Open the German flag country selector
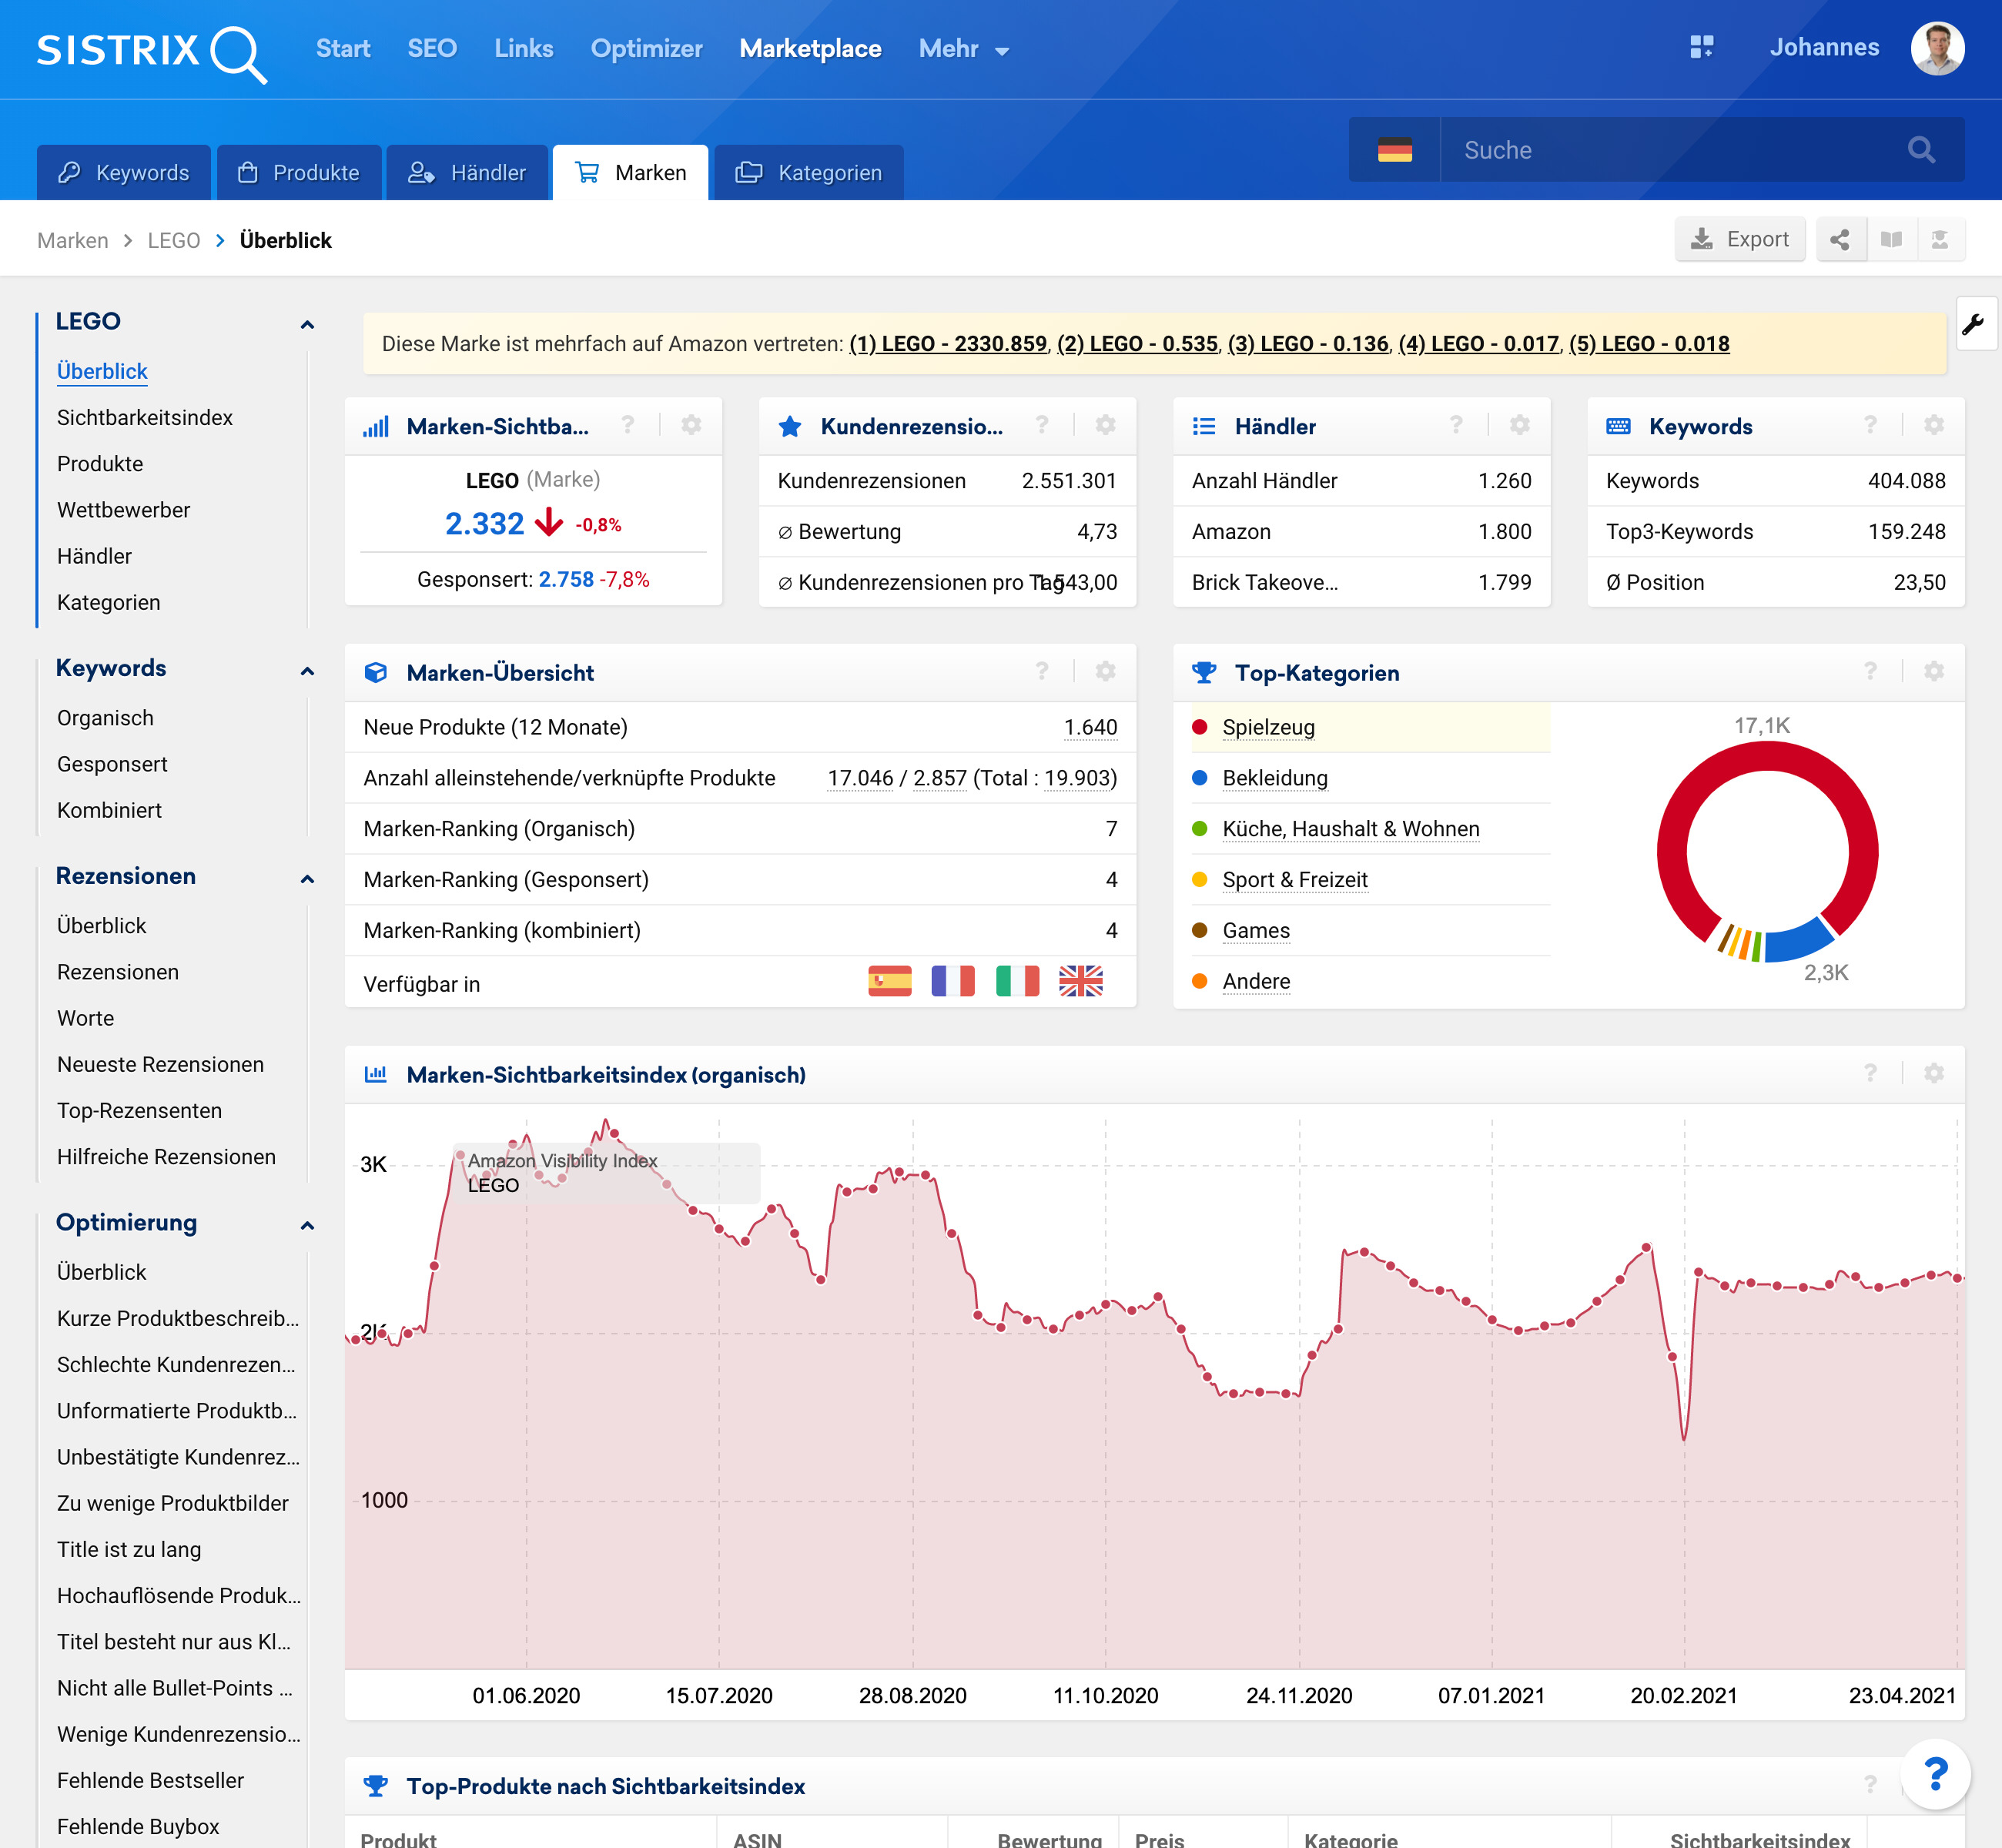This screenshot has height=1848, width=2002. 1394,150
